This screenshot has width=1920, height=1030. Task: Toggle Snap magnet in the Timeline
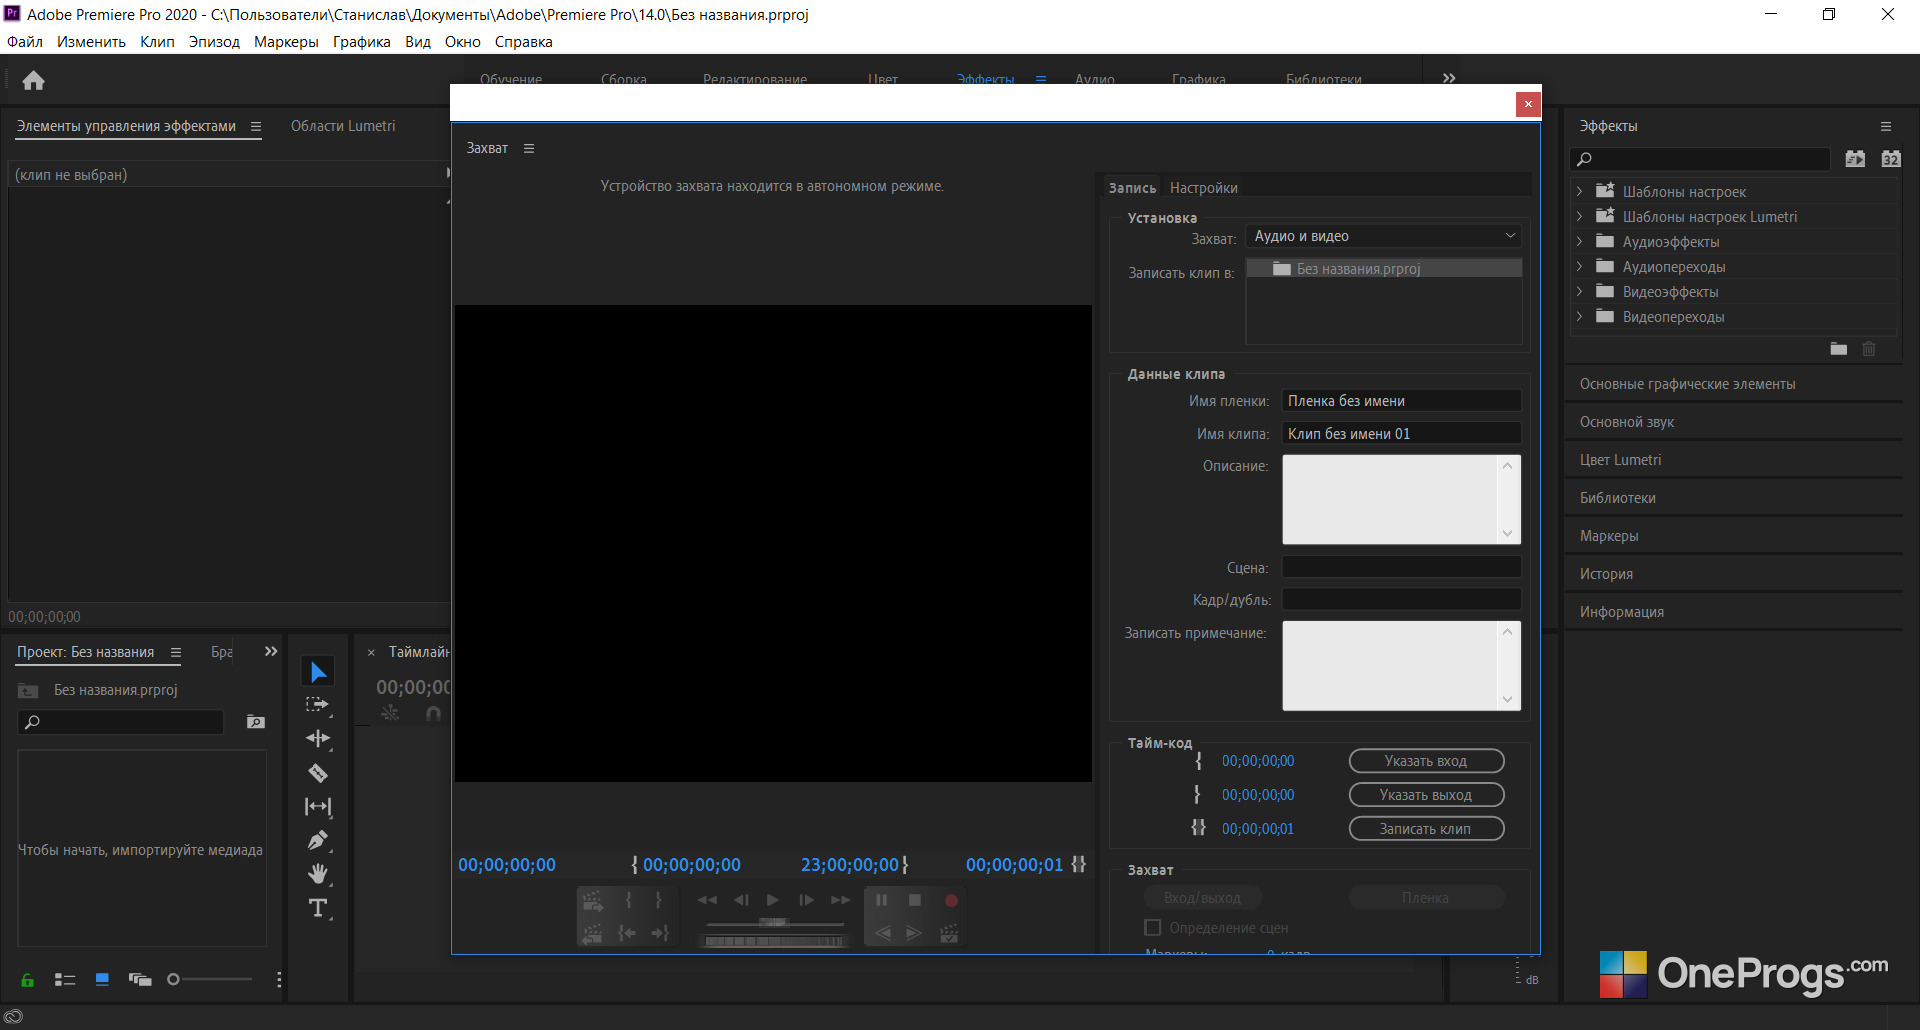pos(433,714)
